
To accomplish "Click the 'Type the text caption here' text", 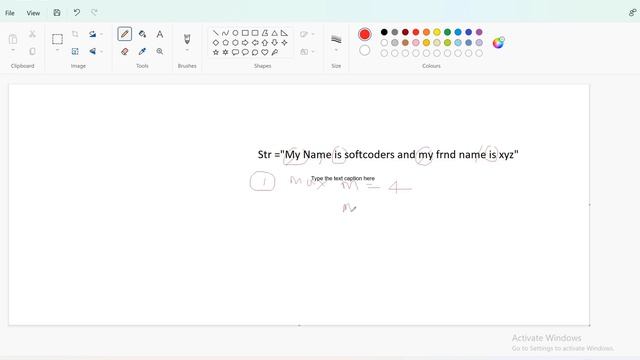I will pyautogui.click(x=343, y=178).
